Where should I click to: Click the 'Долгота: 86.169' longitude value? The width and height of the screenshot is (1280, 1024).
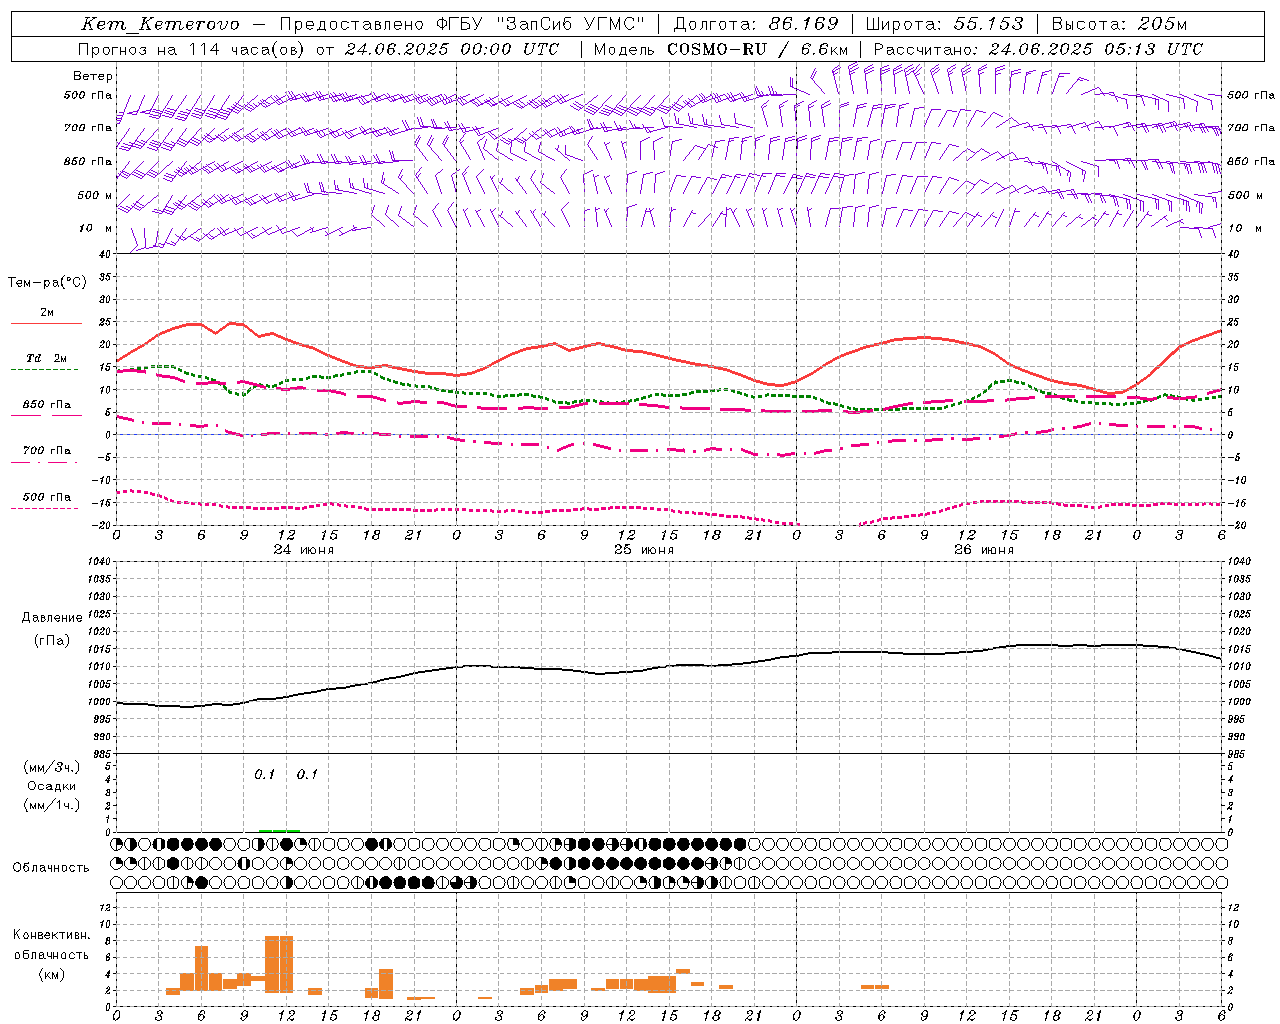coord(756,24)
